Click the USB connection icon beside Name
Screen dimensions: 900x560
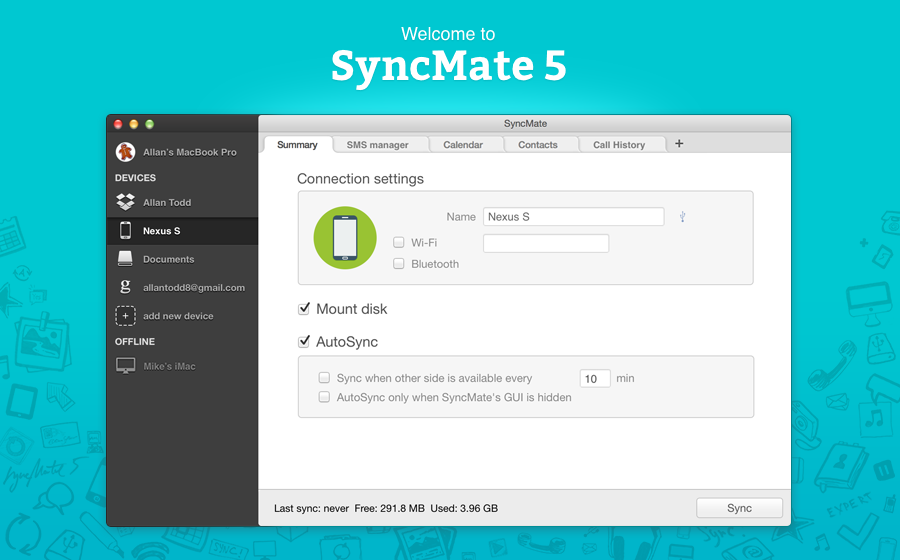pos(682,217)
